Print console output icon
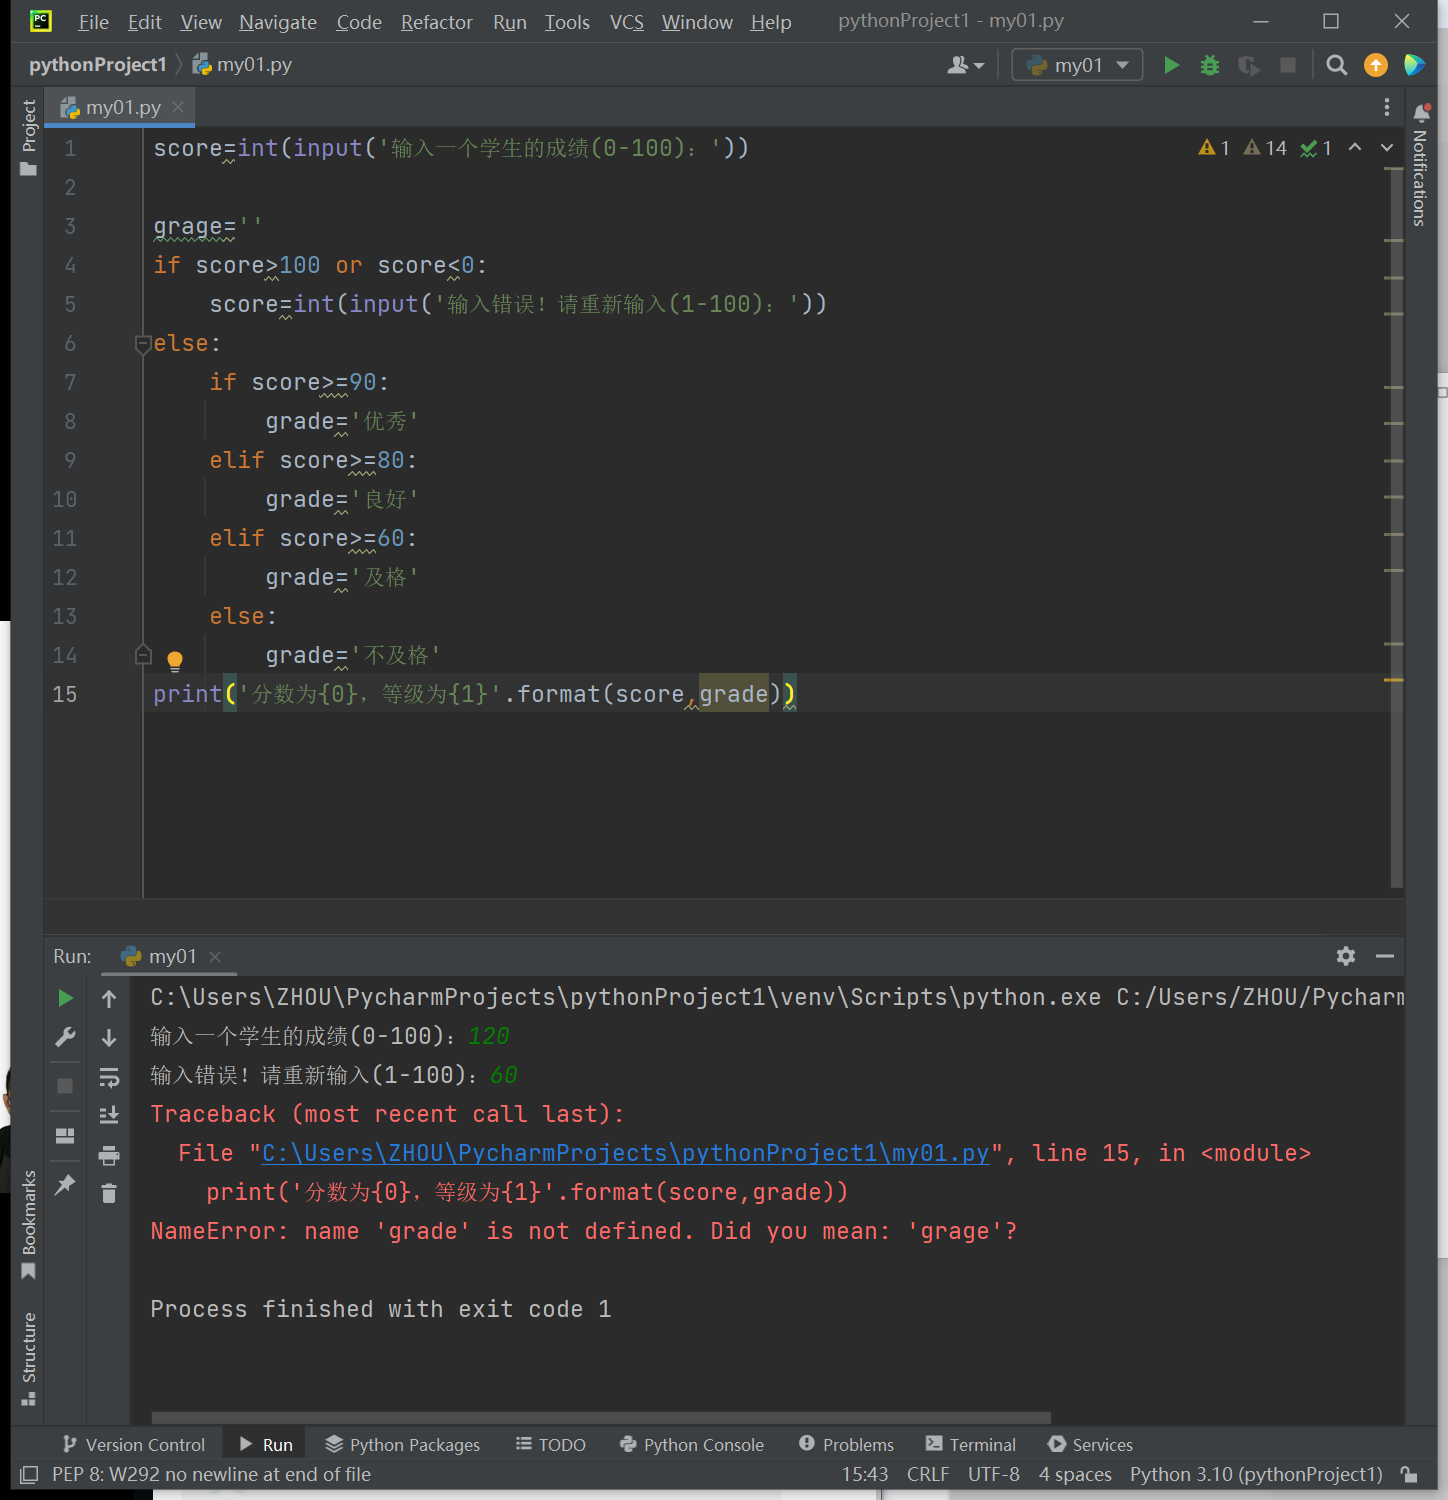The image size is (1448, 1500). pyautogui.click(x=109, y=1155)
